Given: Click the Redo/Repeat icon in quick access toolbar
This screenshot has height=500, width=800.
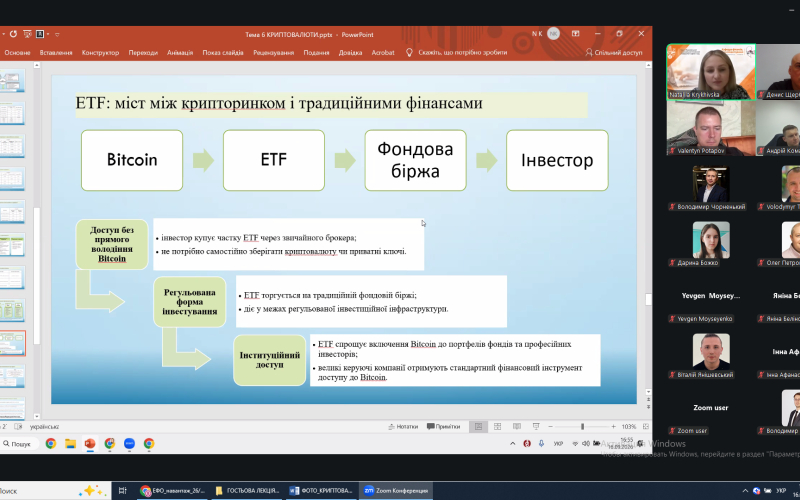Looking at the screenshot, I should tap(13, 34).
